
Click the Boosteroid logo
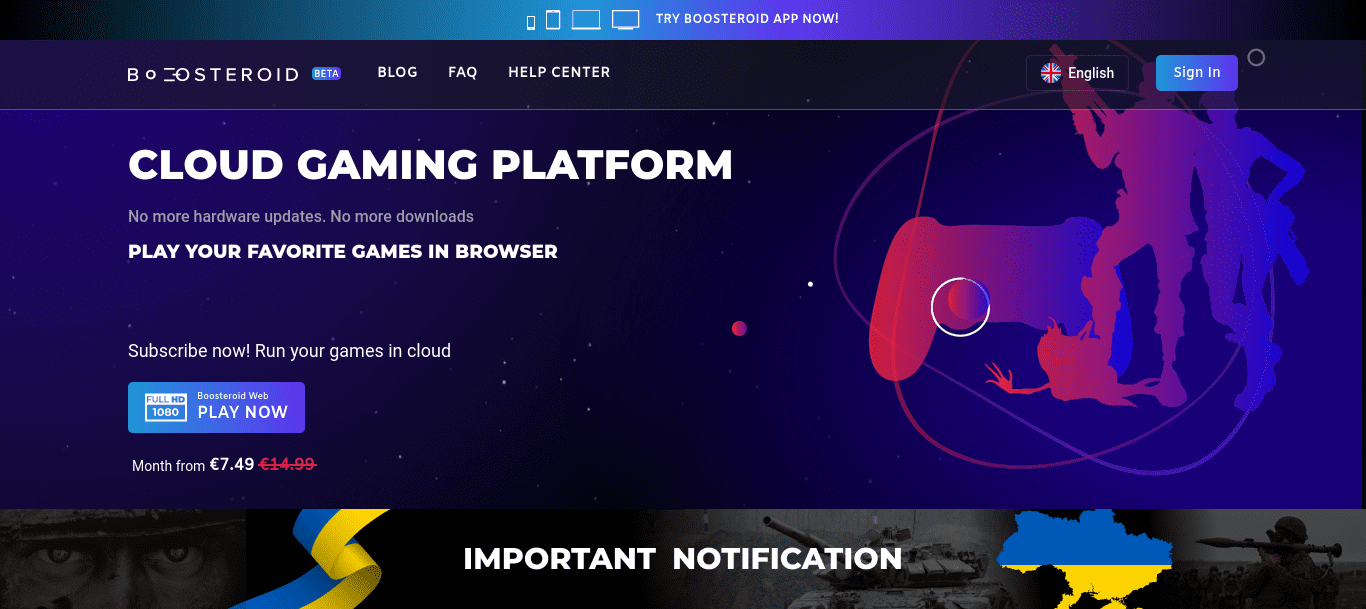pos(213,74)
